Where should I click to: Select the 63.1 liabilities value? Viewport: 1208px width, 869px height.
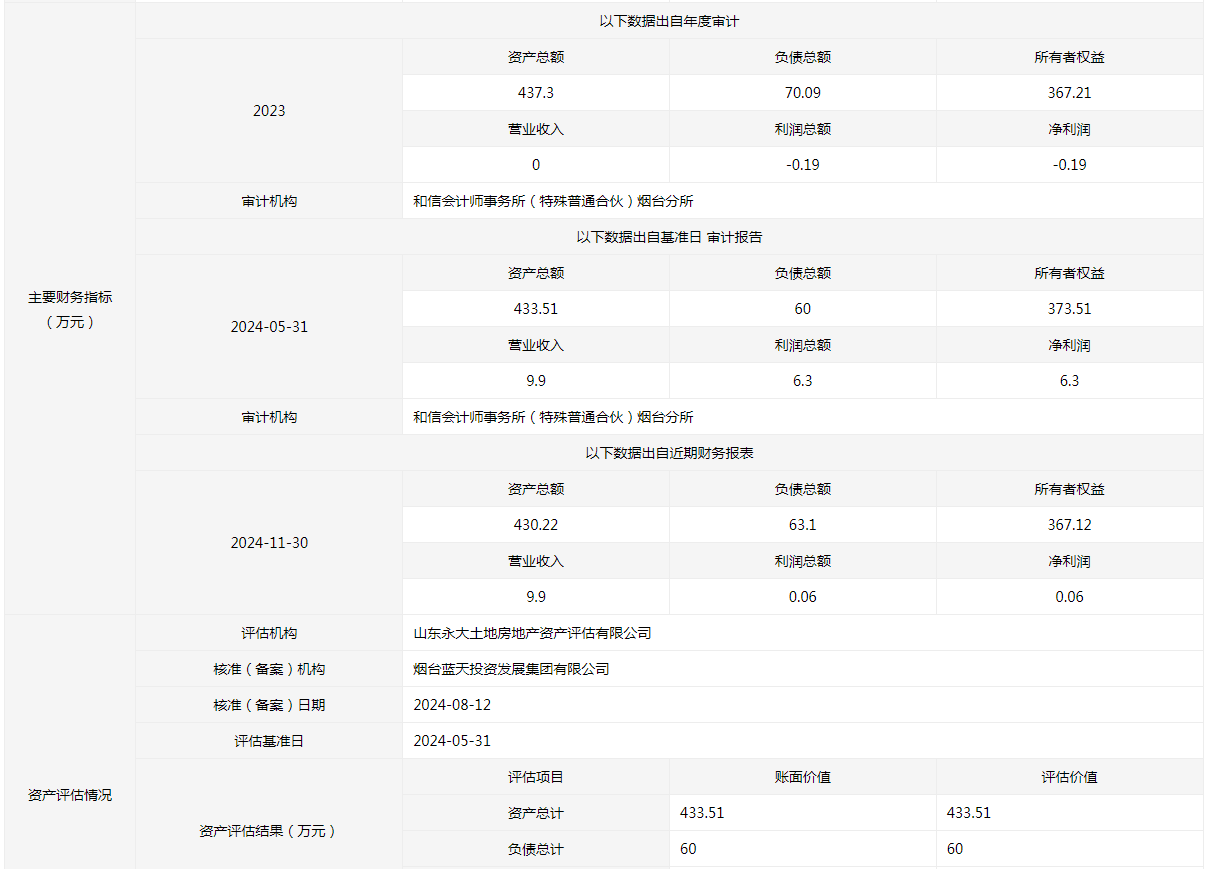pyautogui.click(x=803, y=525)
